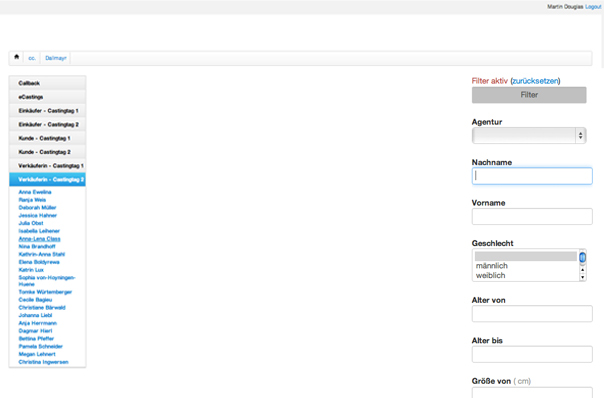
Task: Open Anna Ewelina's profile link
Action: pos(35,192)
